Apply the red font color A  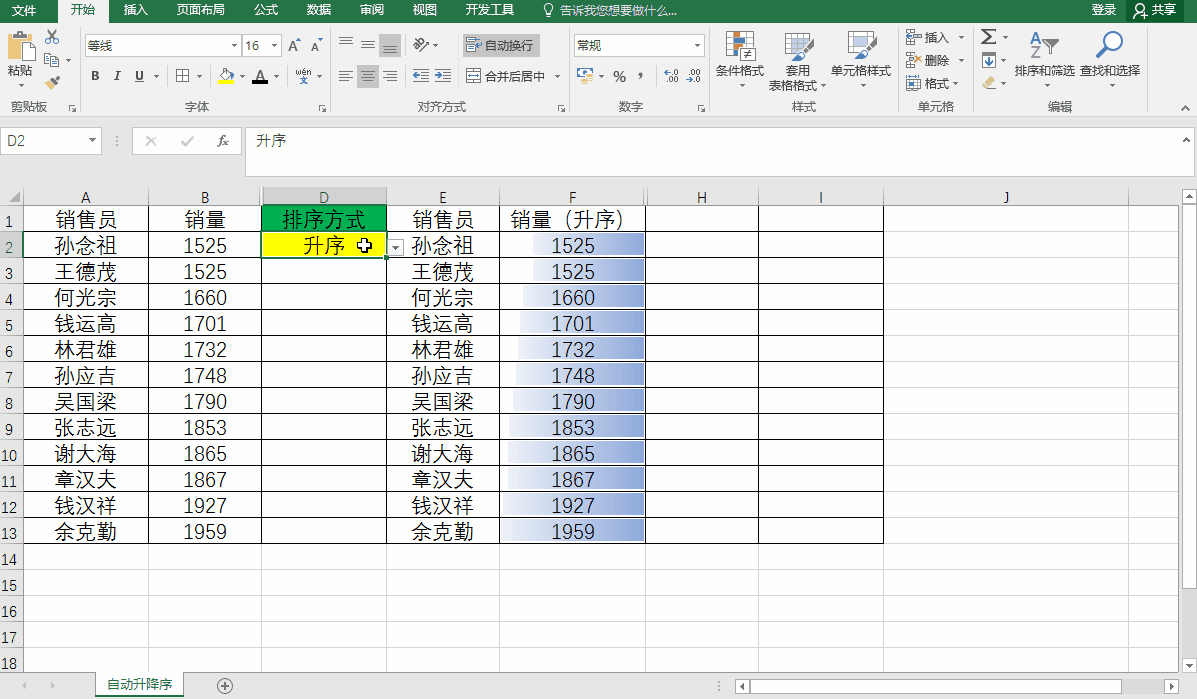pyautogui.click(x=260, y=76)
